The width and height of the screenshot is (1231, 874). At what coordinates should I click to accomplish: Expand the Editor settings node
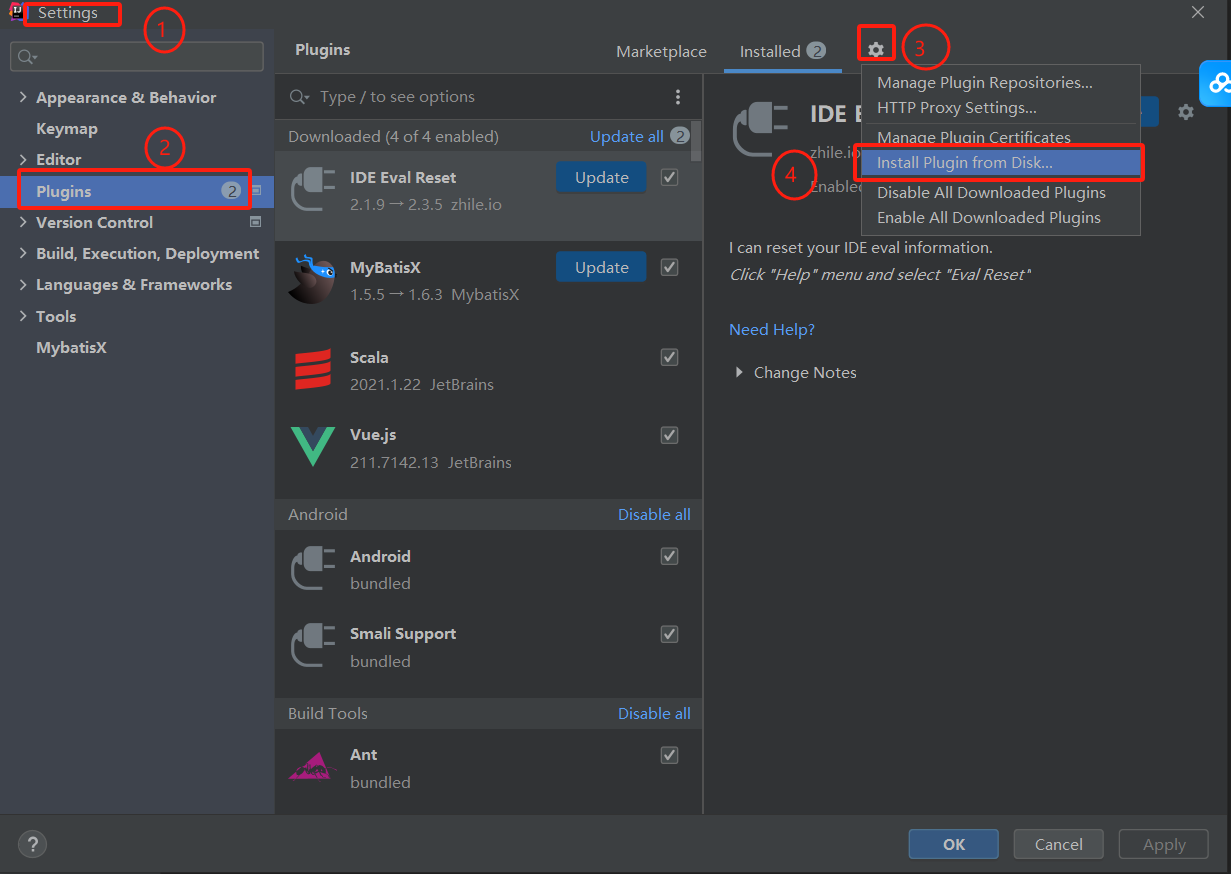(23, 159)
